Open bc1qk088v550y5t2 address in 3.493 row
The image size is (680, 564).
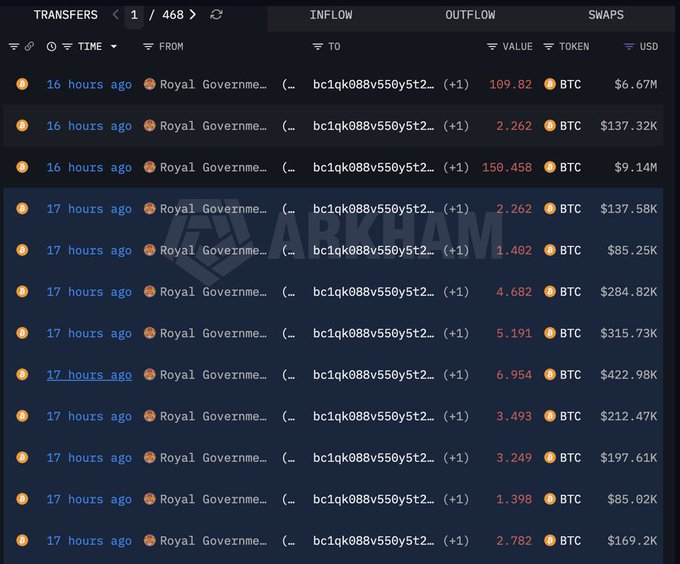click(x=373, y=416)
